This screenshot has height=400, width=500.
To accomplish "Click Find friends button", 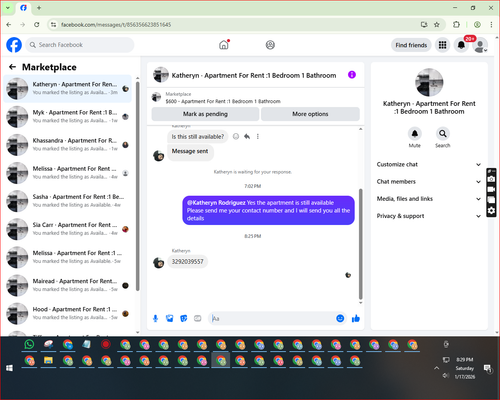I will (x=411, y=45).
